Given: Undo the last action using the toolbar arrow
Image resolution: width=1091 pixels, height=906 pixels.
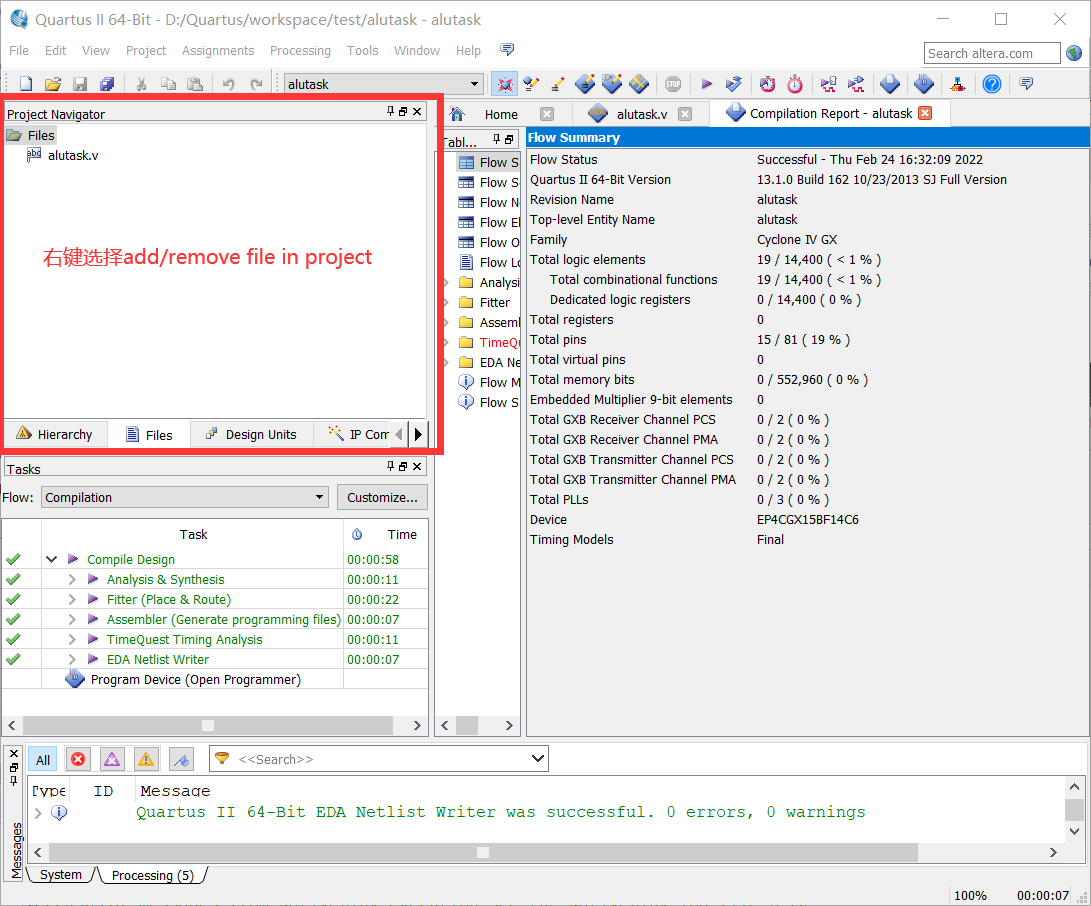Looking at the screenshot, I should [x=228, y=84].
